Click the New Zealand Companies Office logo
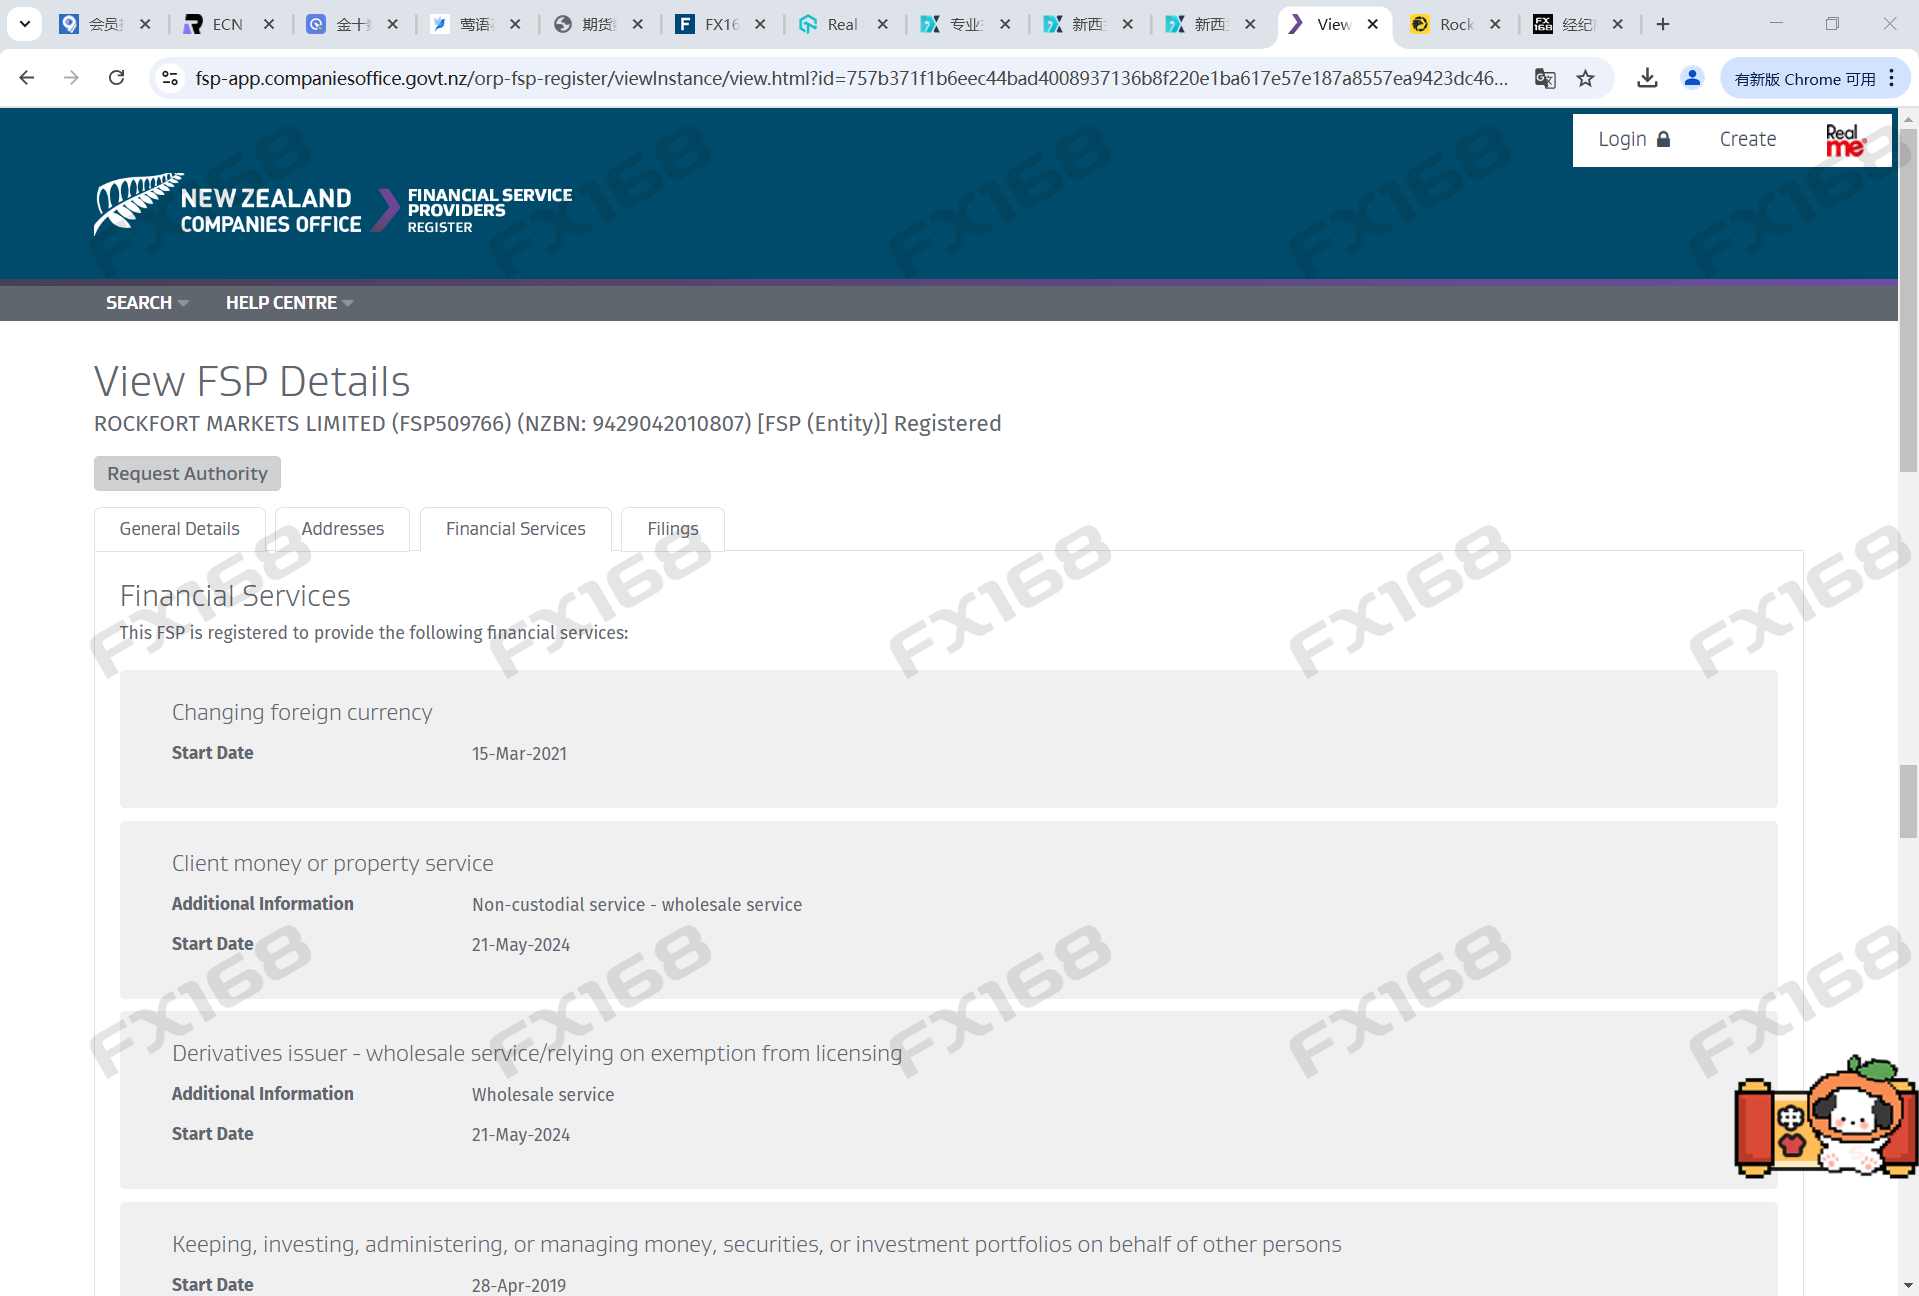This screenshot has width=1919, height=1296. (x=228, y=205)
